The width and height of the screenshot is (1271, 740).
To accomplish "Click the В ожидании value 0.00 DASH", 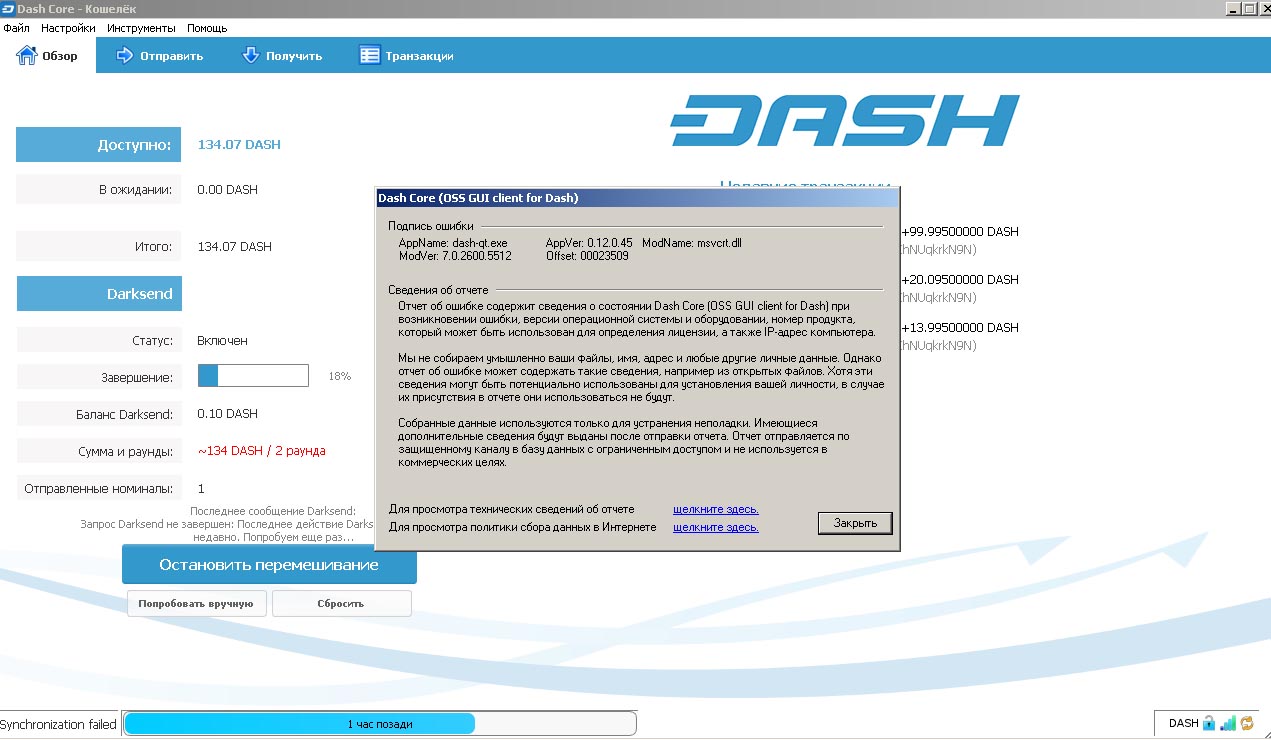I will (x=227, y=190).
